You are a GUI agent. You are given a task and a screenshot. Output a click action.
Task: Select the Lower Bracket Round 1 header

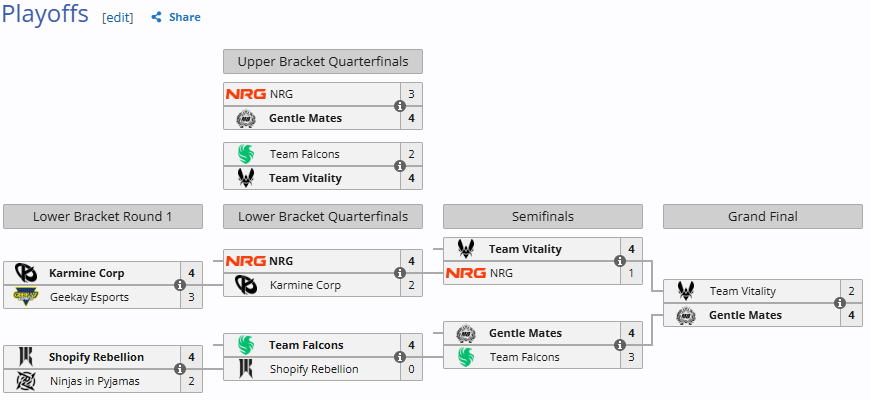click(x=103, y=216)
